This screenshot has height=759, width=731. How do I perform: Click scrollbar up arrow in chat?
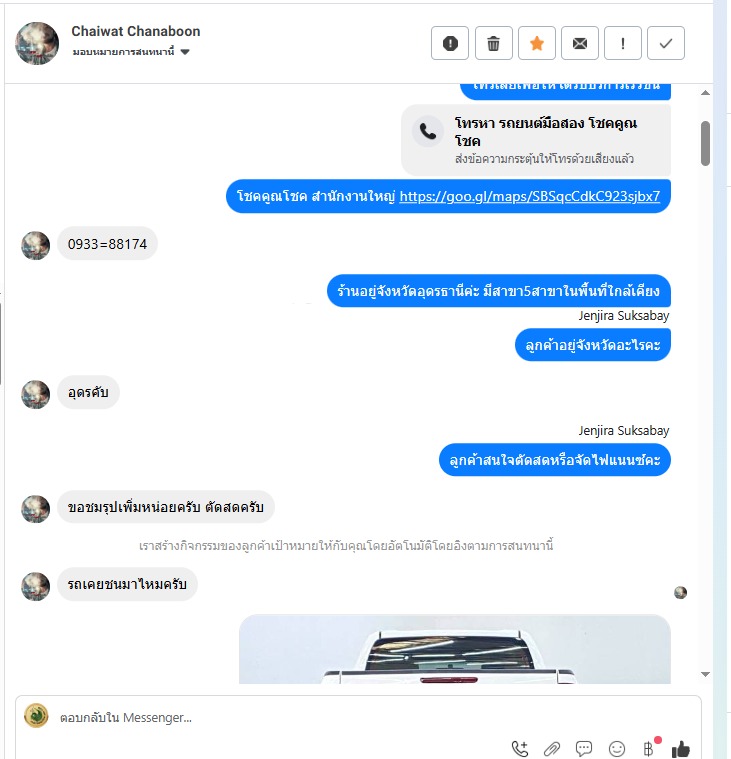point(705,93)
